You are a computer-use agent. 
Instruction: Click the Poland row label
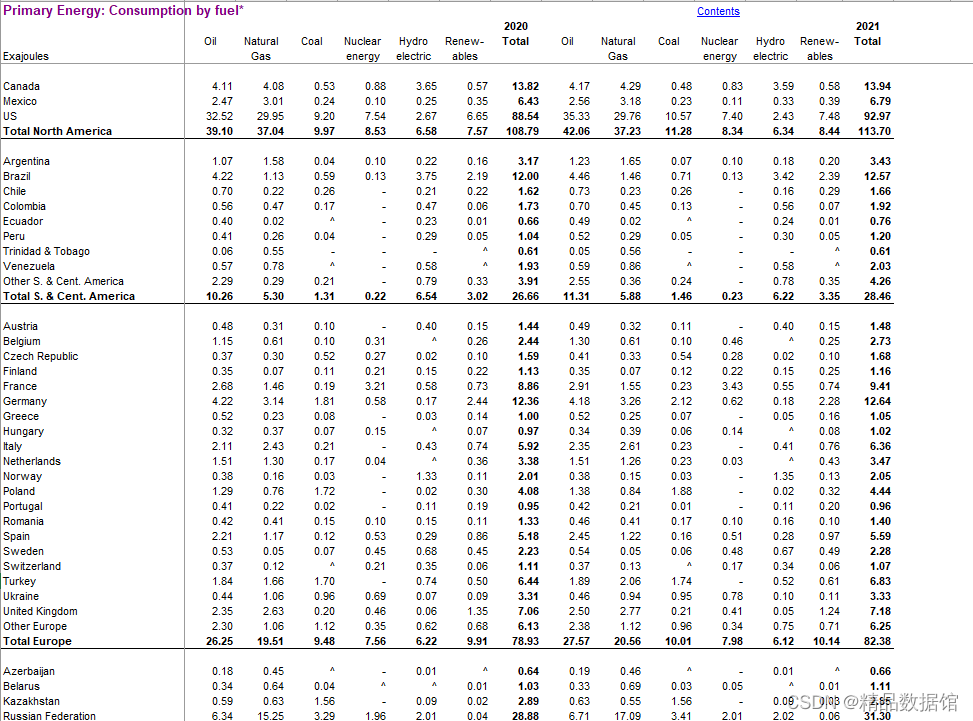[19, 491]
